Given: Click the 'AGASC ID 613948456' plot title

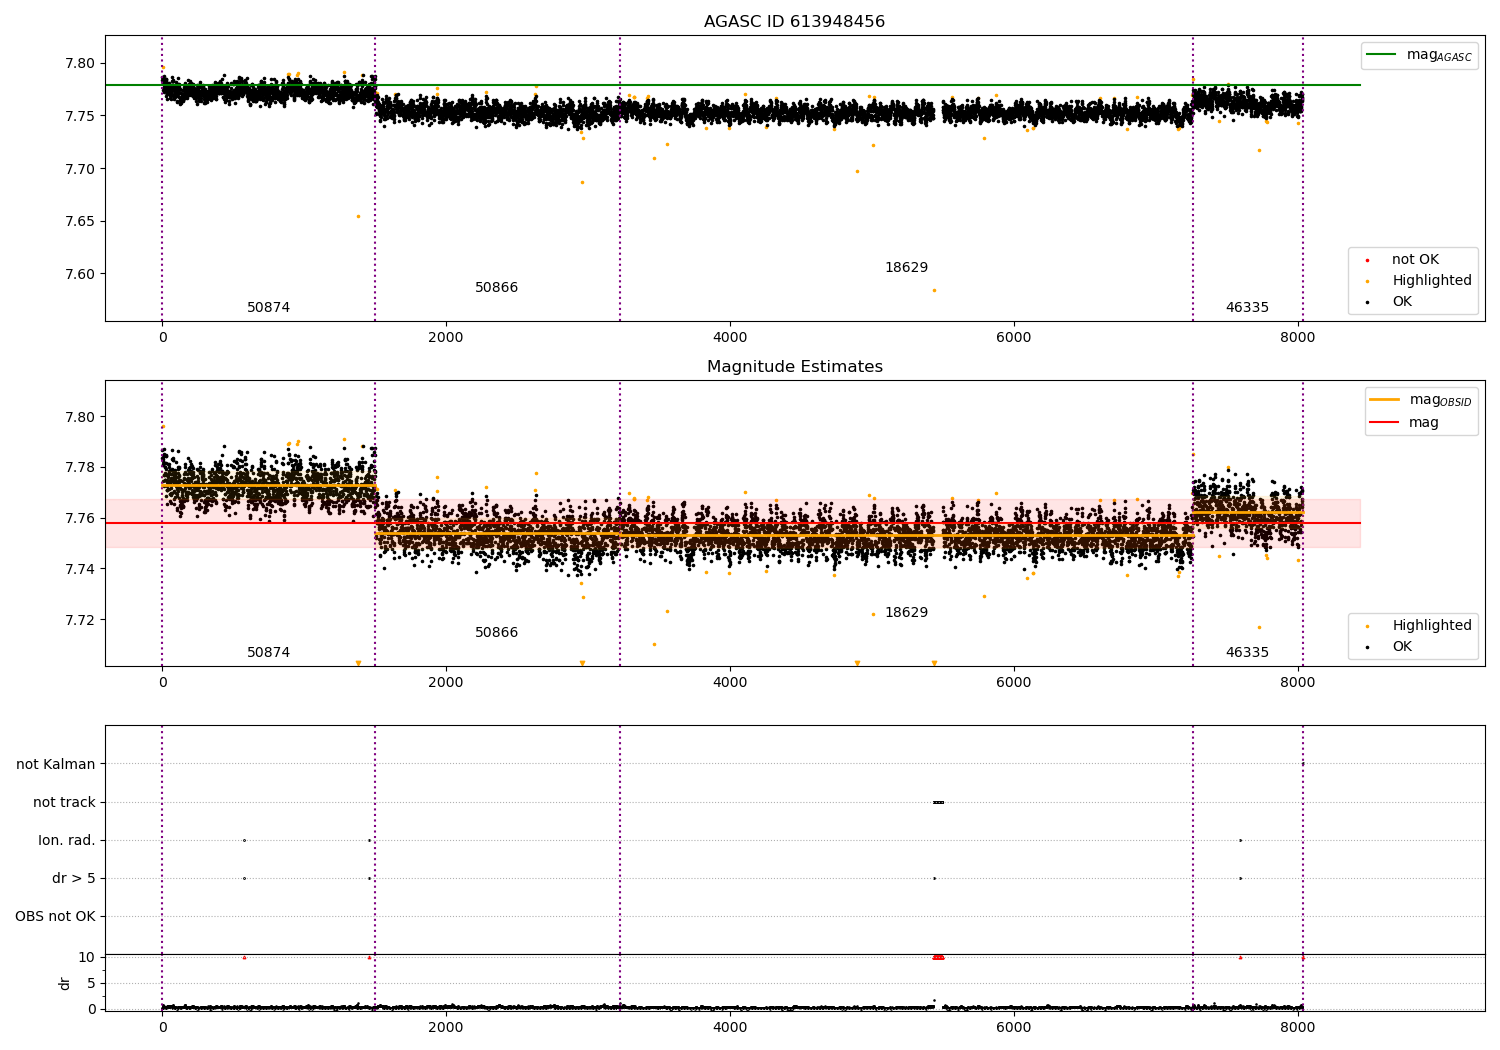Looking at the screenshot, I should 794,22.
